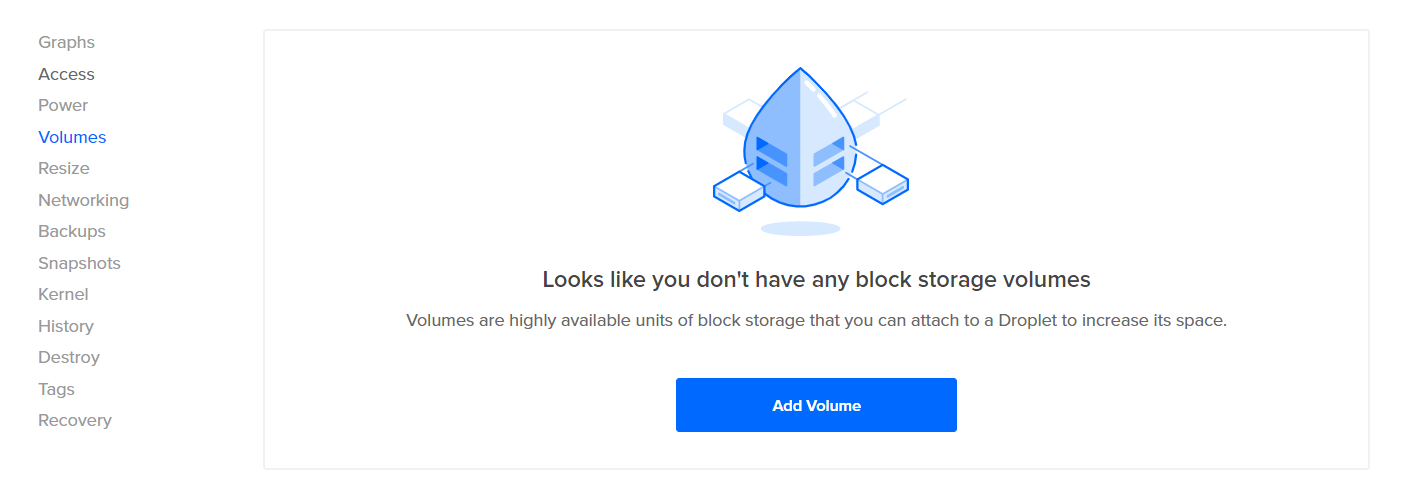Viewport: 1419px width, 495px height.
Task: Select Power in the sidebar
Action: point(63,105)
